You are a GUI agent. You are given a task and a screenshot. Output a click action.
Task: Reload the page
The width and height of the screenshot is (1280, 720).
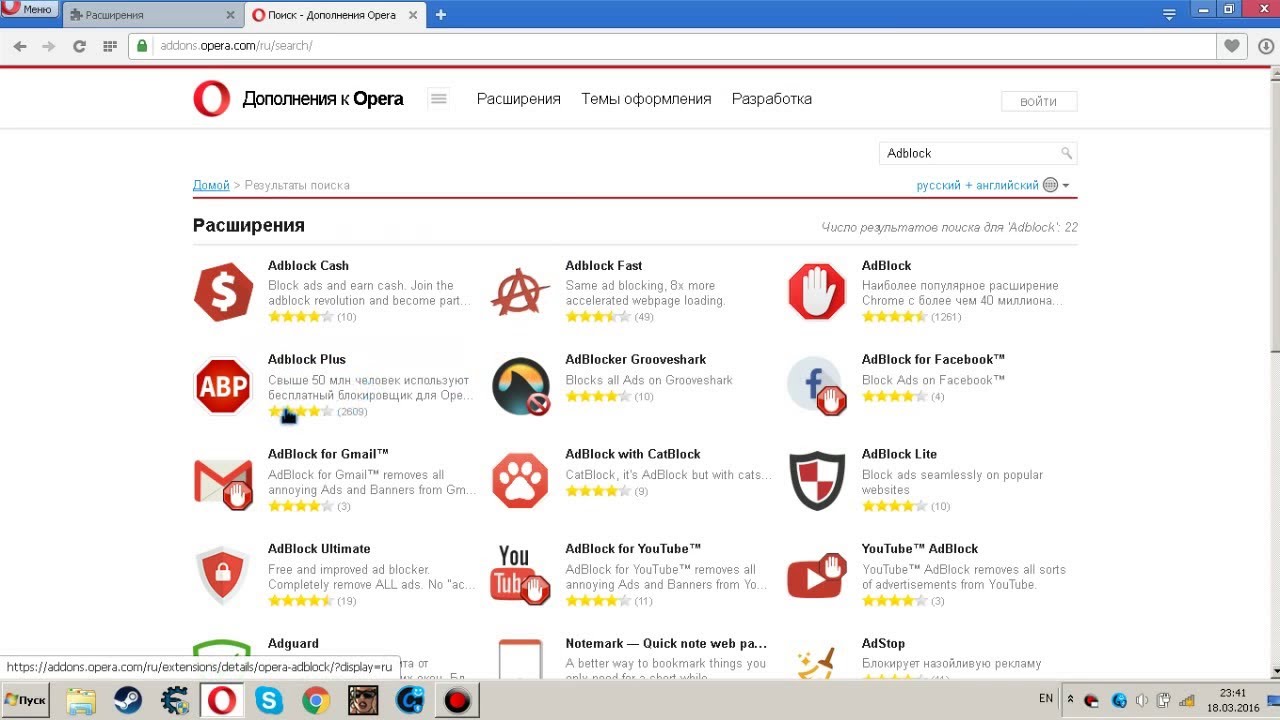point(80,46)
